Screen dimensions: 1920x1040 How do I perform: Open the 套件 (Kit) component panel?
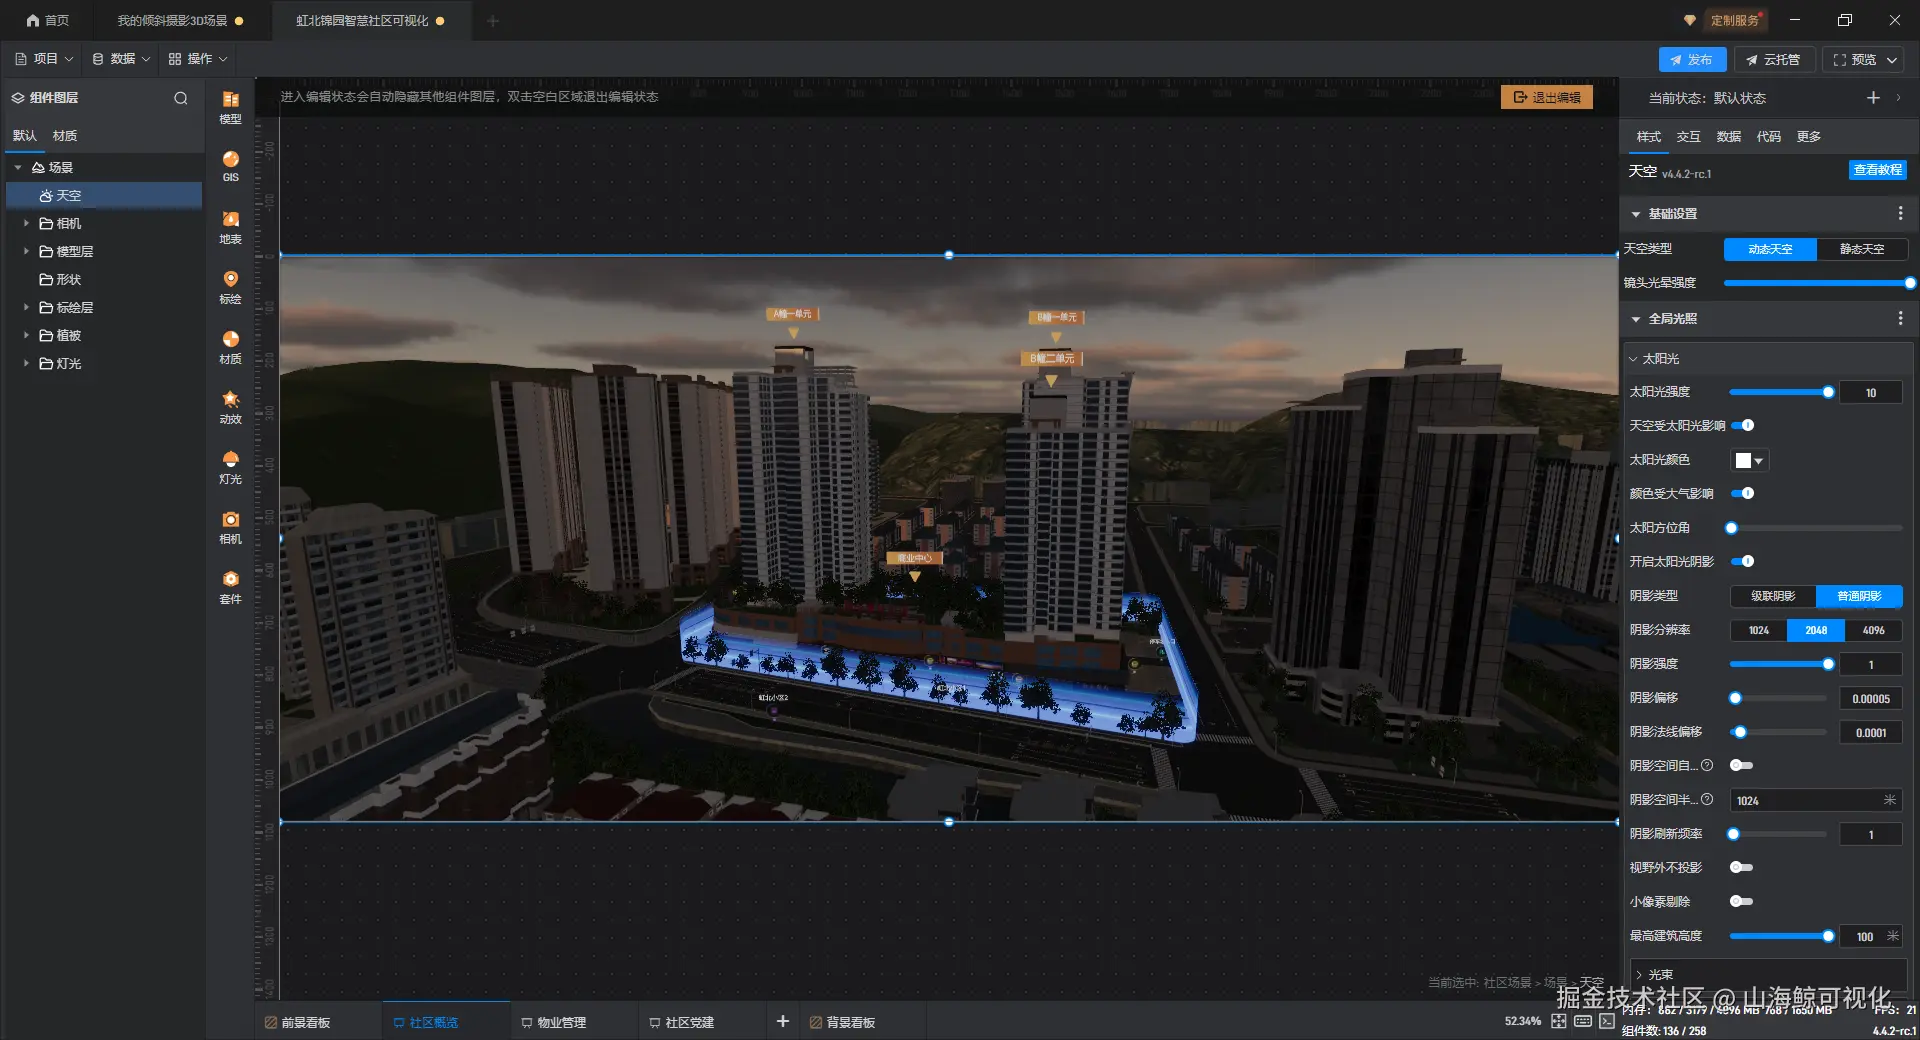pyautogui.click(x=230, y=587)
